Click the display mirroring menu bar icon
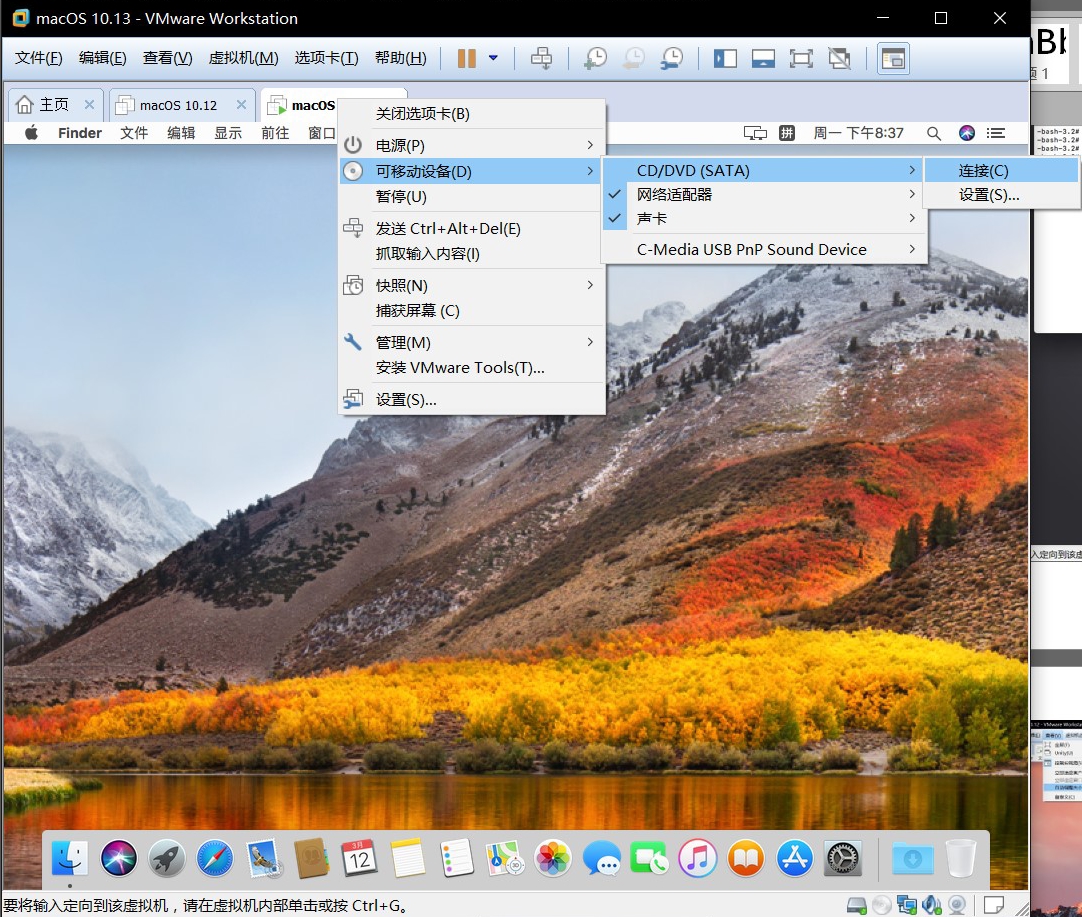1082x917 pixels. point(755,133)
